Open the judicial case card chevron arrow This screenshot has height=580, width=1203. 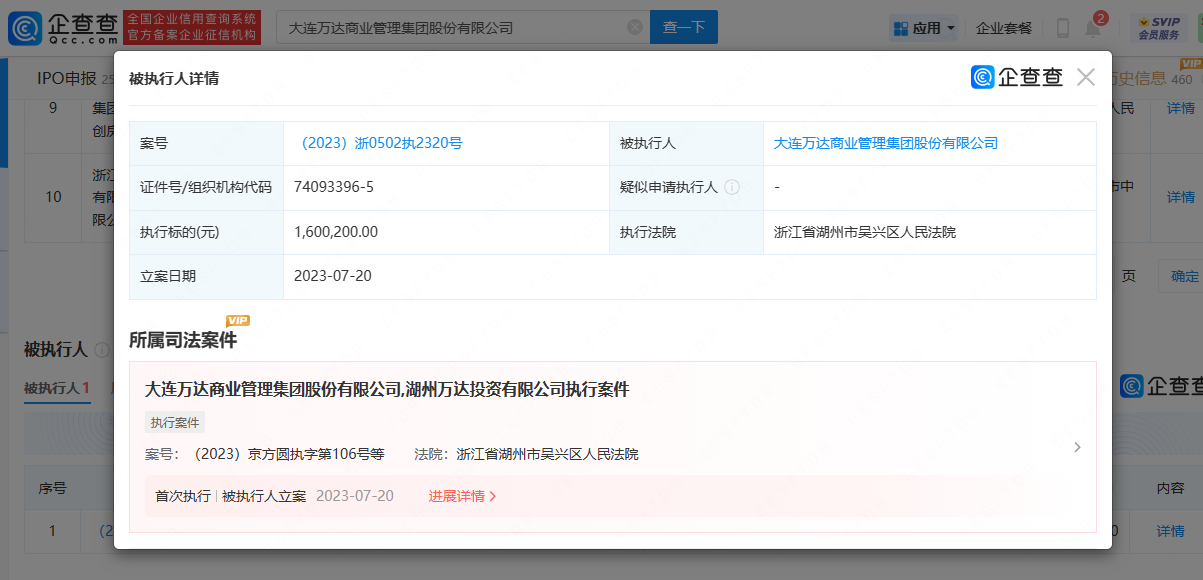pos(1077,447)
